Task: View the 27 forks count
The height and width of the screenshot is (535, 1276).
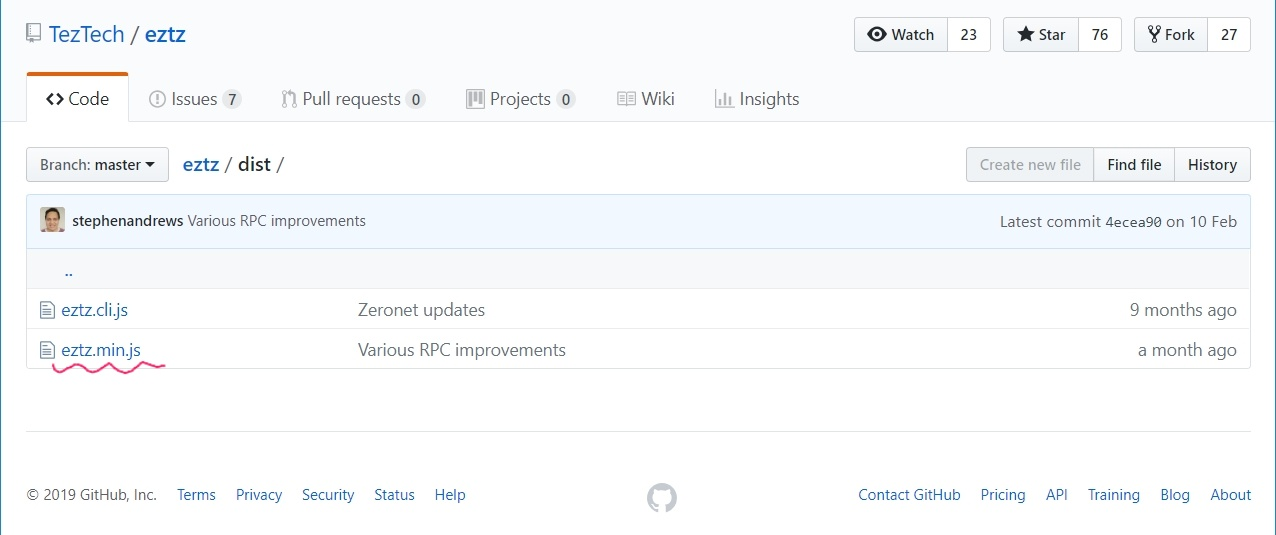Action: point(1229,34)
